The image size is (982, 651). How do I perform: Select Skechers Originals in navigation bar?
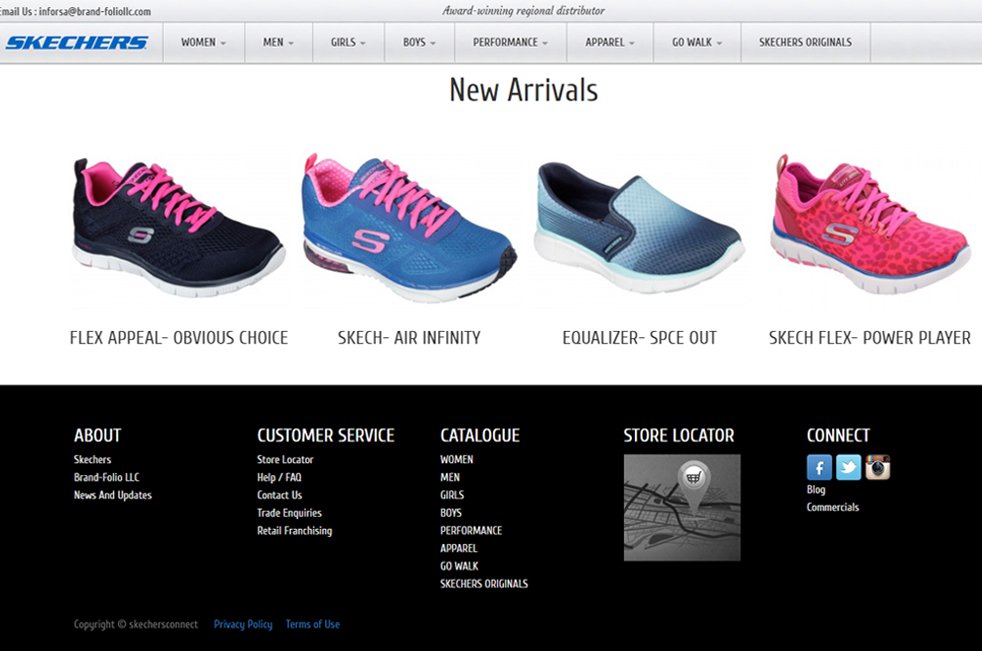coord(805,43)
